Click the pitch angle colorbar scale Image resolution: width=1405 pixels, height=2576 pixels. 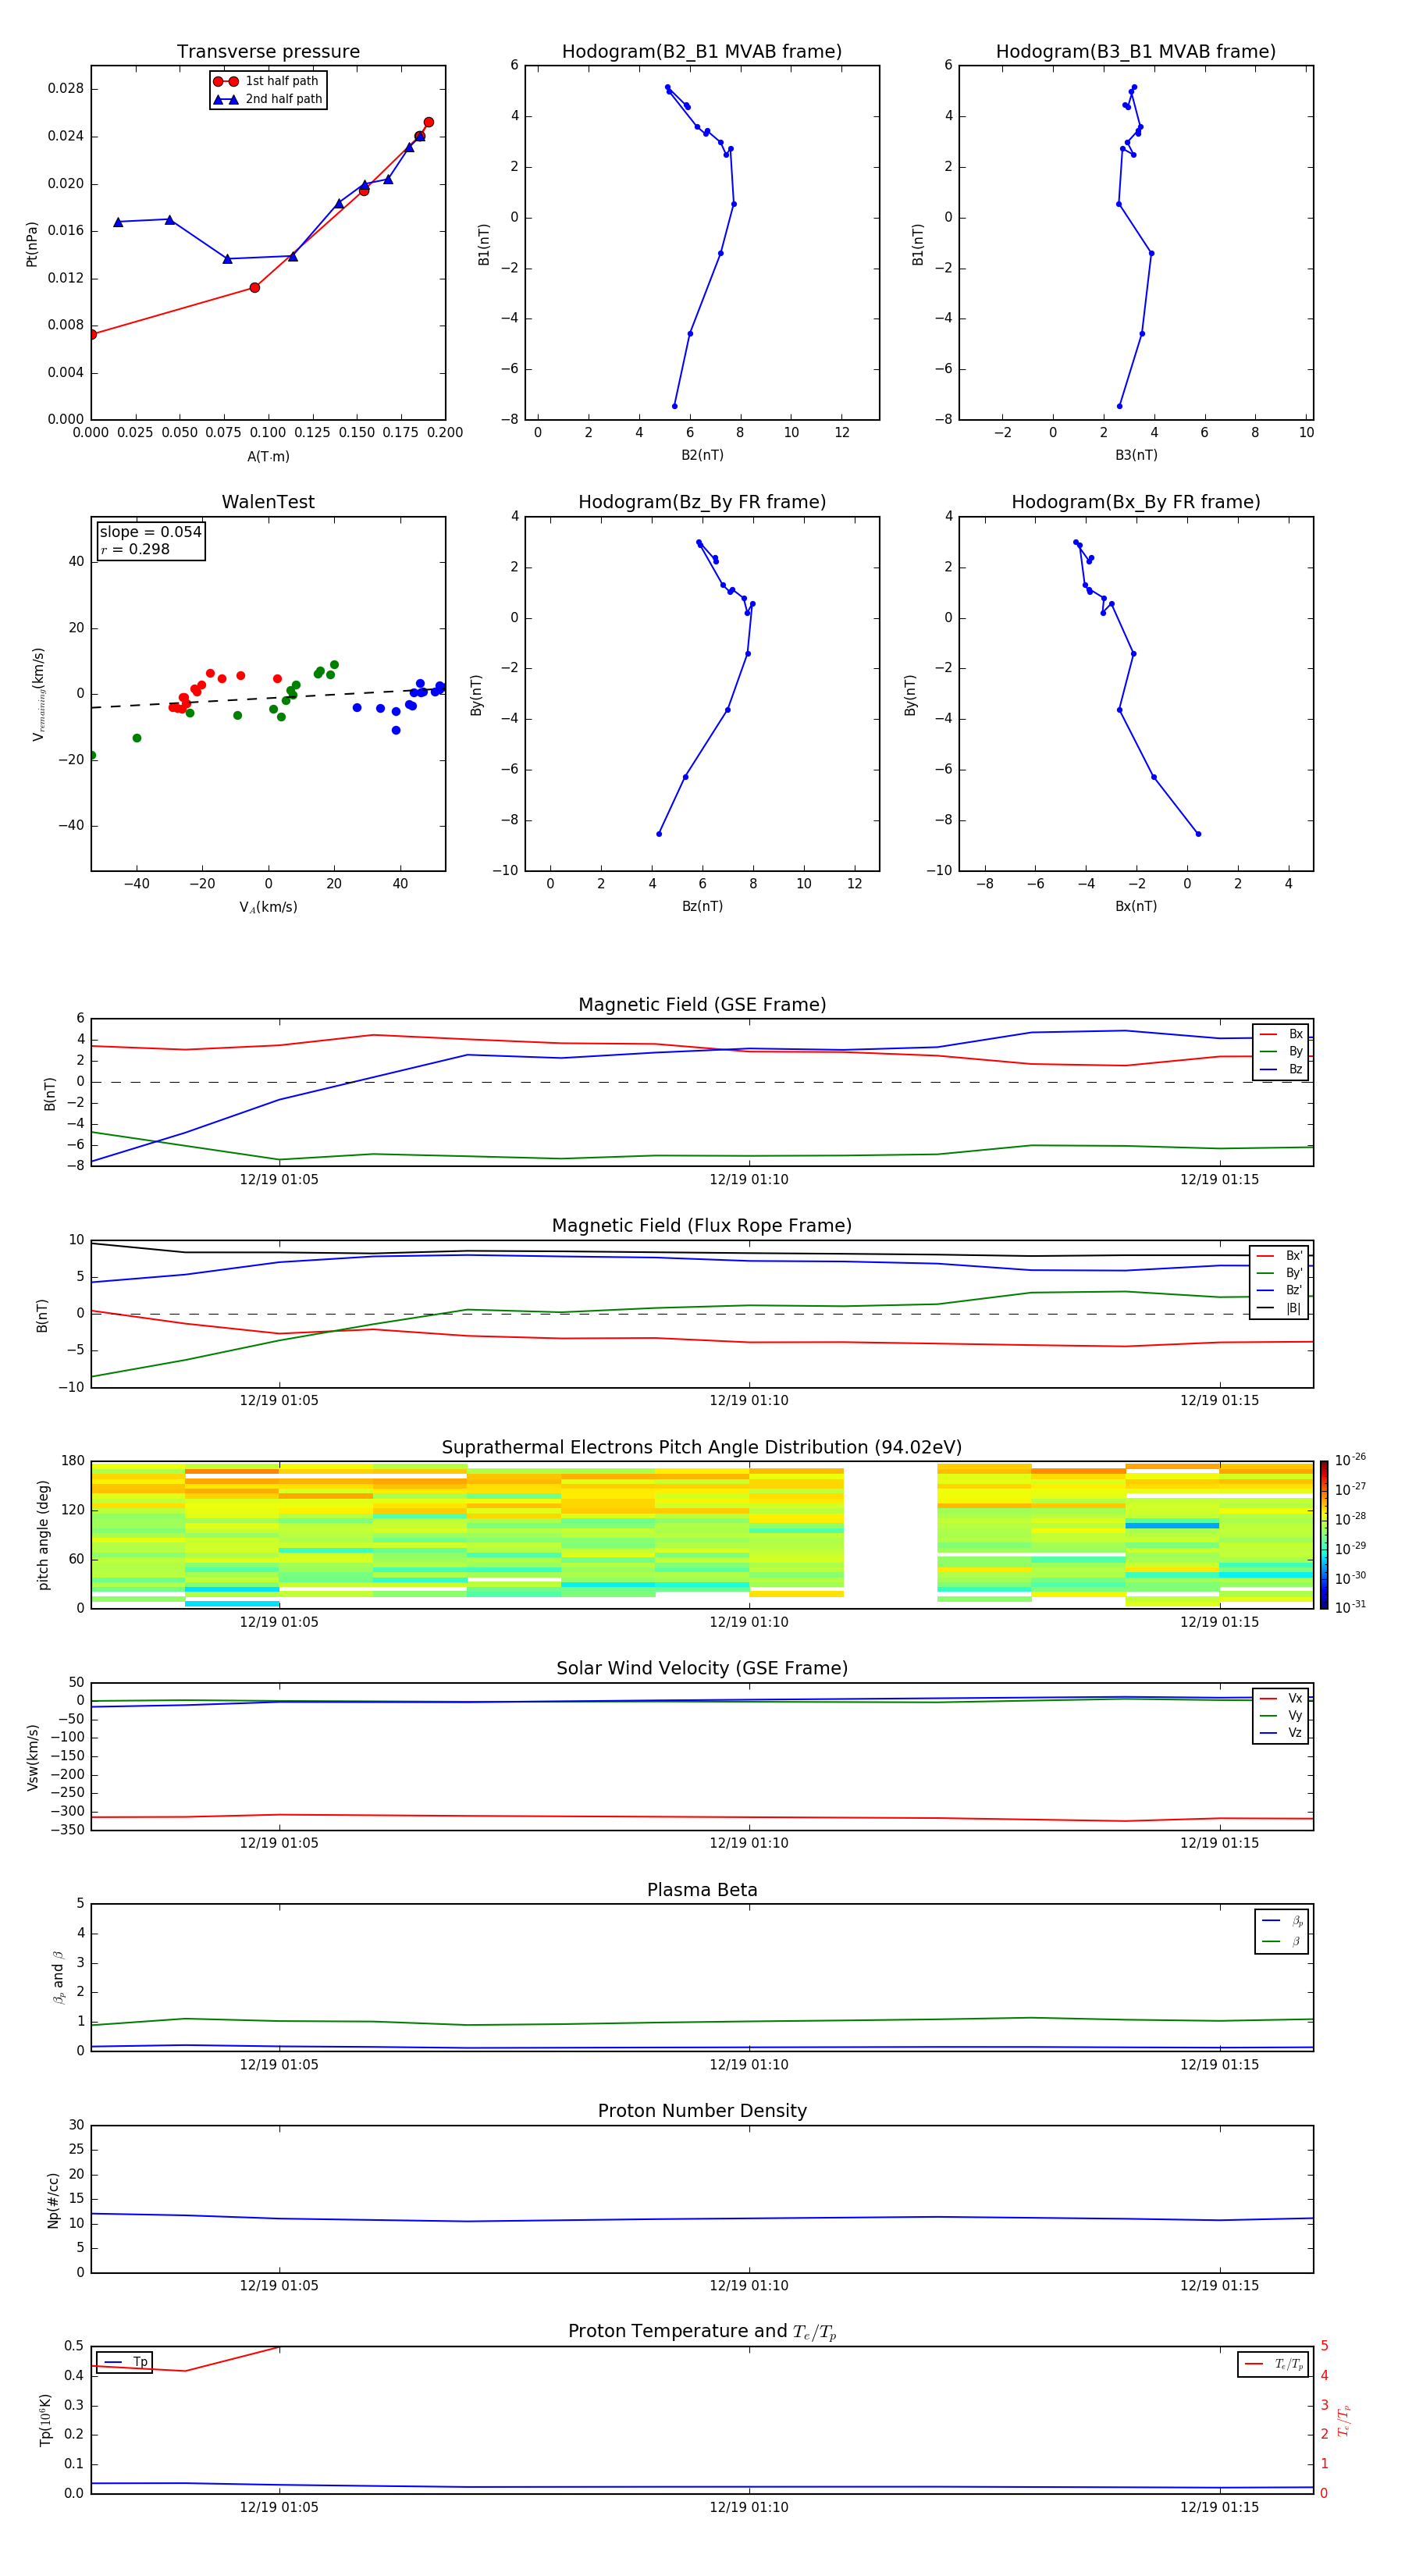1324,1535
